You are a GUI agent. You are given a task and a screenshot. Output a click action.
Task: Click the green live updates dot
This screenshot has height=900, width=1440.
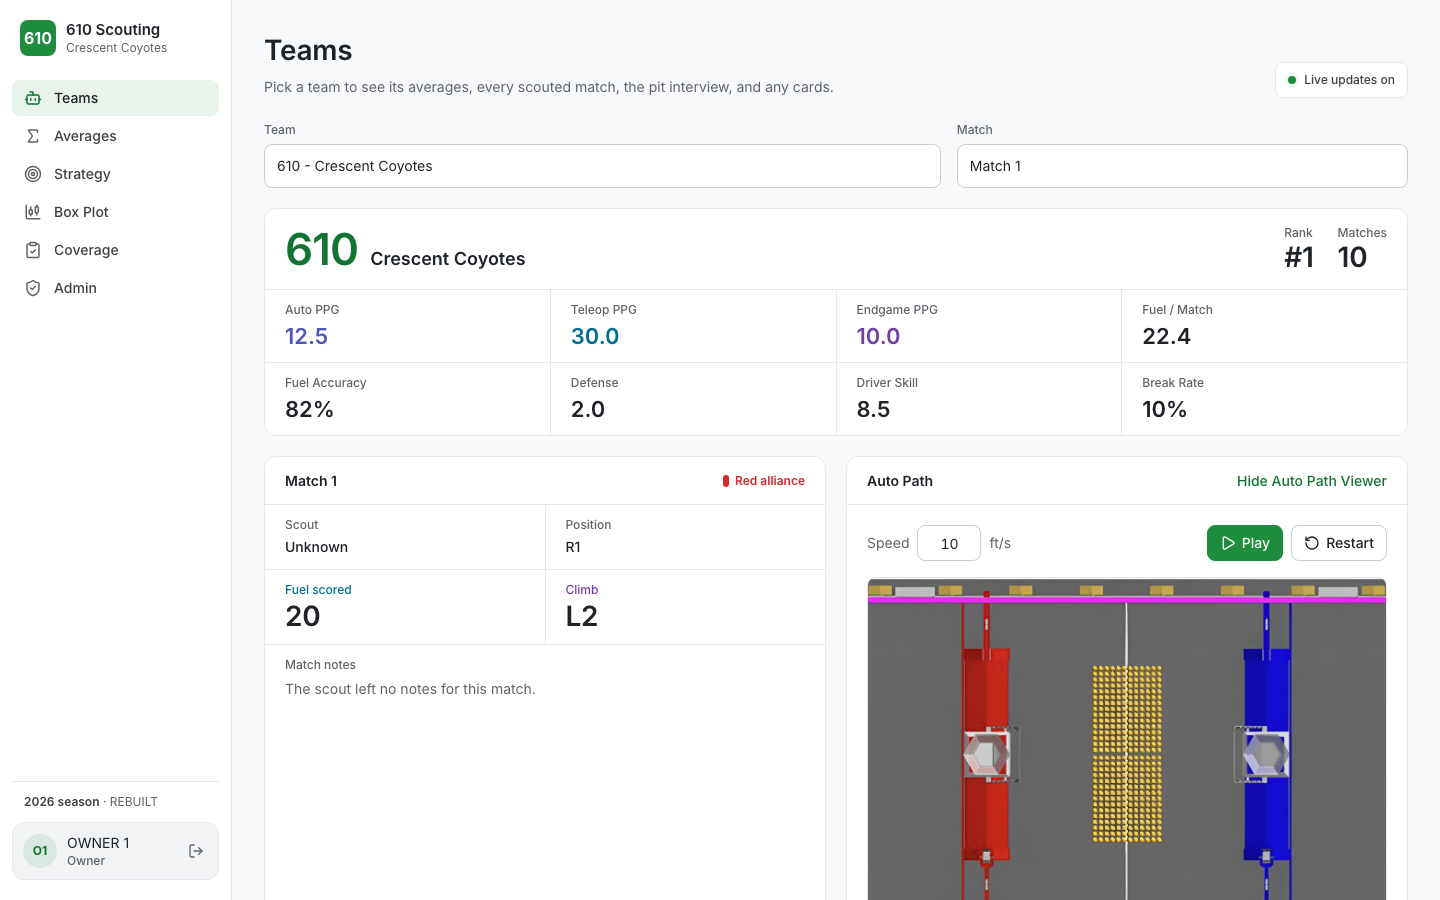[1292, 80]
